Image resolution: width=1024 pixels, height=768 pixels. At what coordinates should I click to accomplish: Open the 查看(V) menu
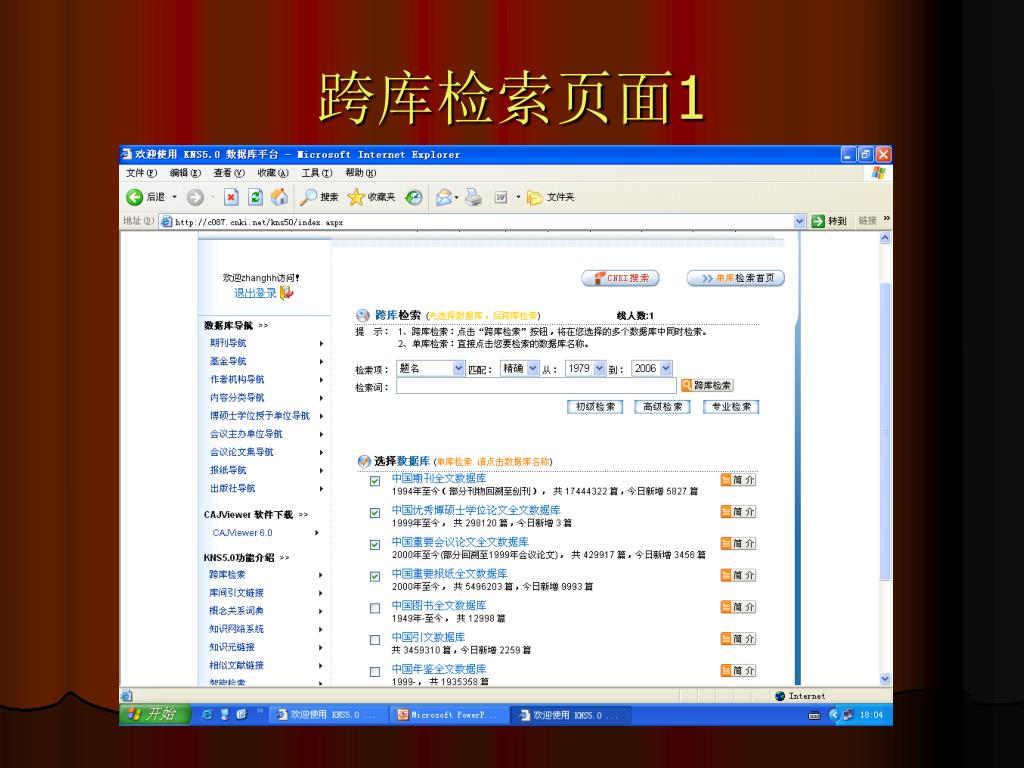click(x=229, y=173)
